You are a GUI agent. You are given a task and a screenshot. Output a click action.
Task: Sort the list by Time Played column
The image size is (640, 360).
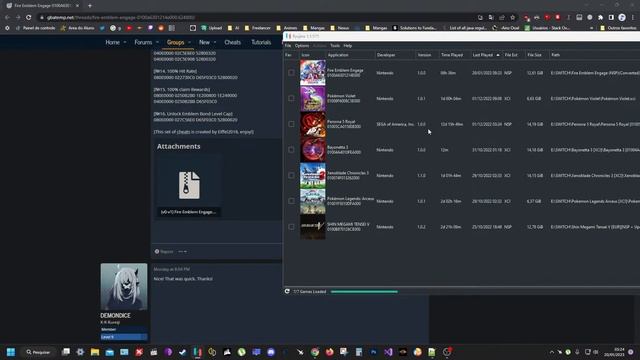tap(454, 55)
